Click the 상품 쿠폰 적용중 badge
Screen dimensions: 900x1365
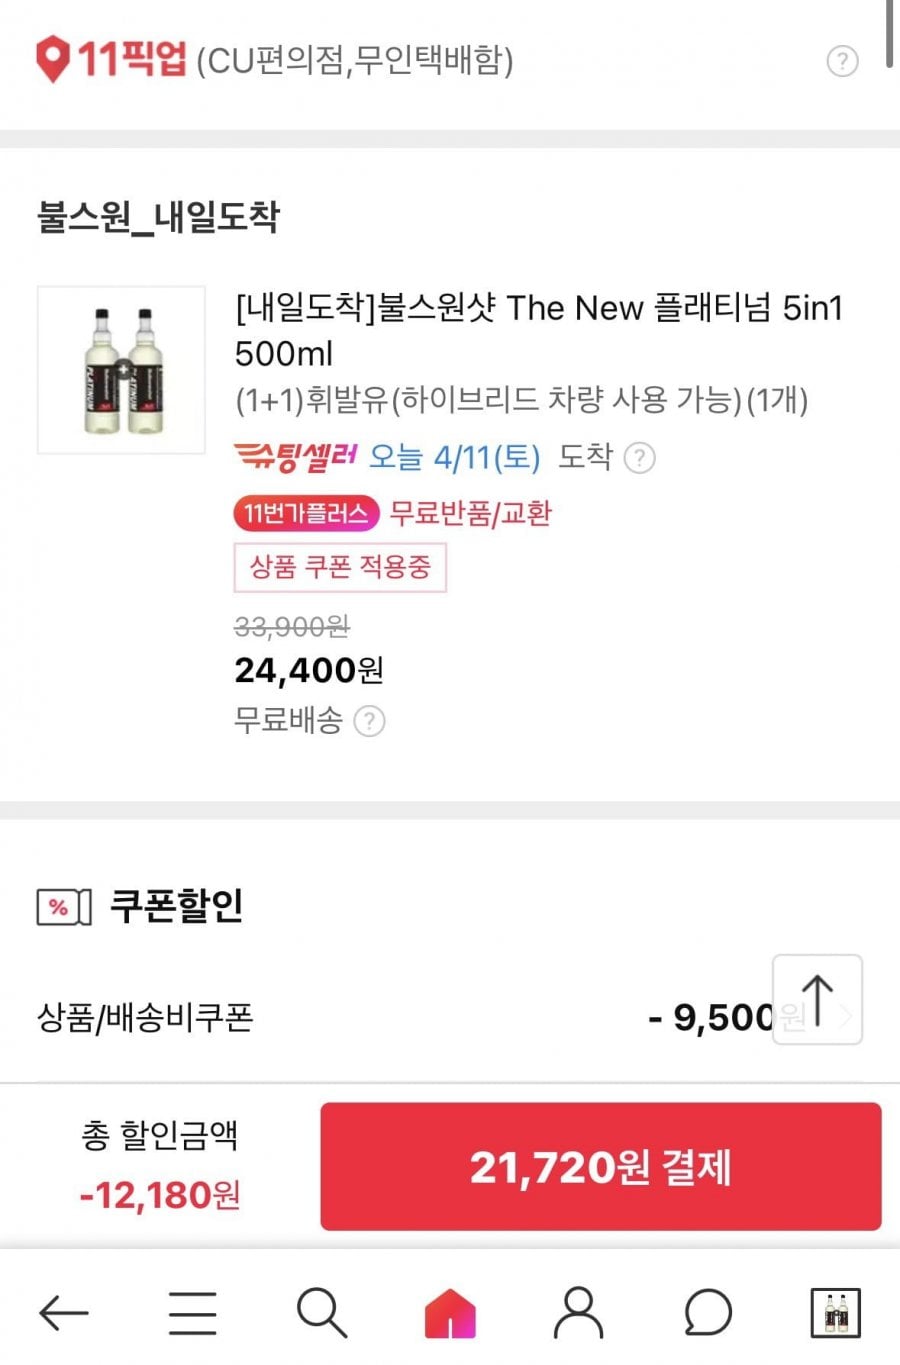340,567
